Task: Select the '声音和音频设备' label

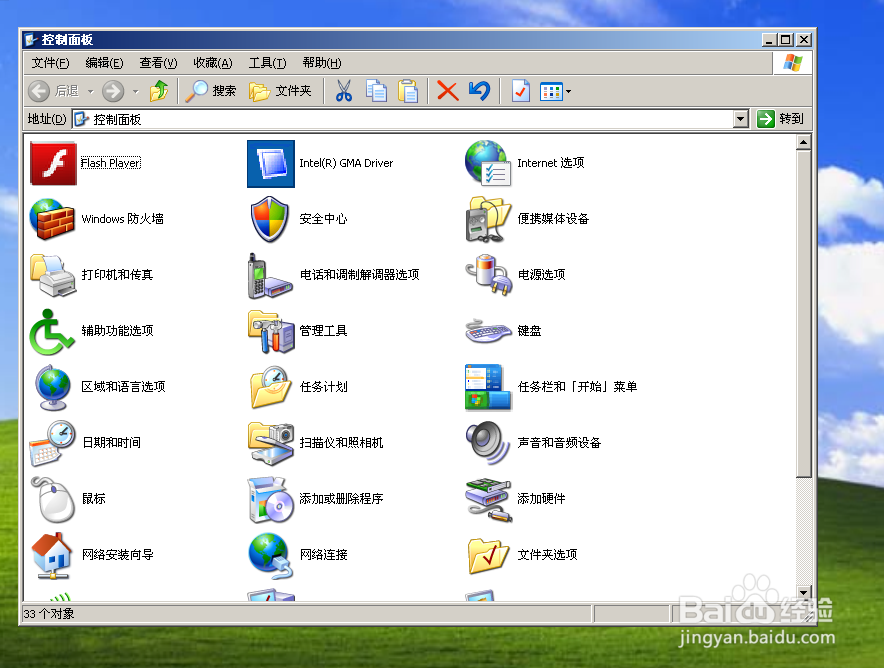Action: point(559,443)
